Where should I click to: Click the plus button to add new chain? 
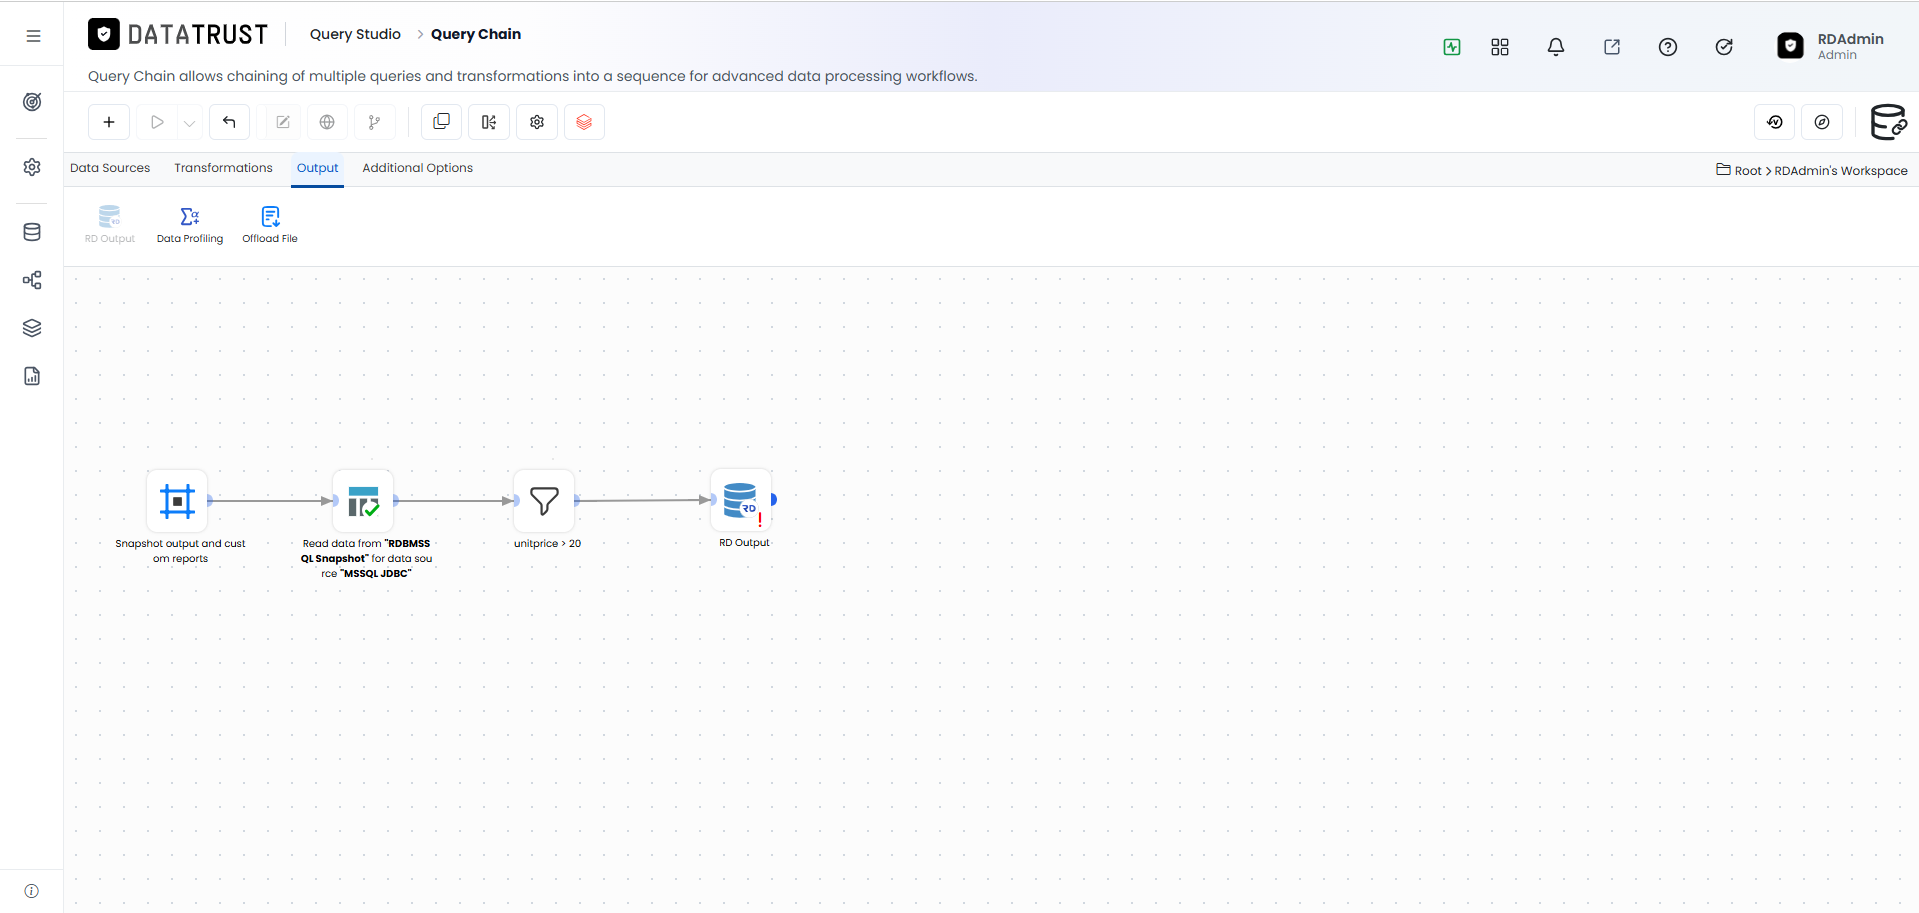[109, 122]
